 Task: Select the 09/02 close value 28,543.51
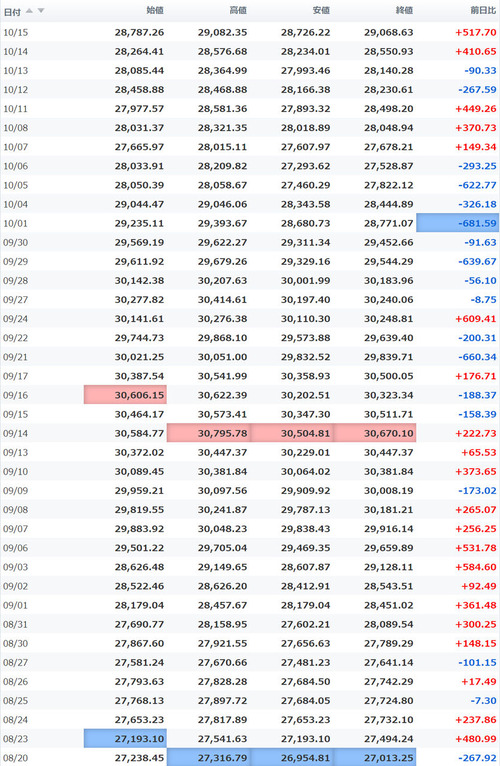[389, 586]
